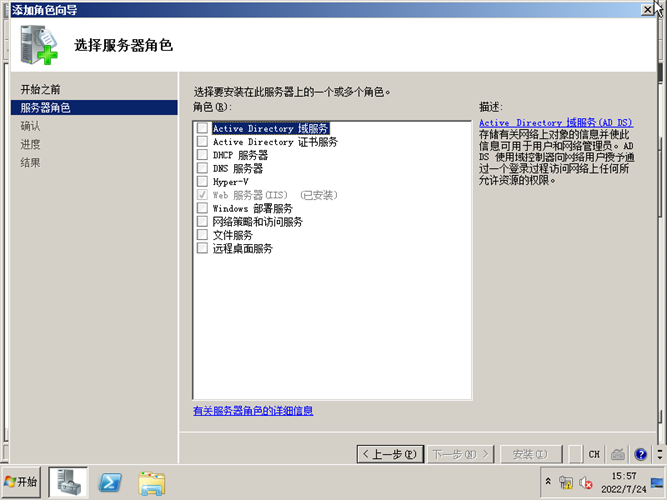Click the muted volume tray icon
Viewport: 667px width, 500px height.
coord(586,483)
